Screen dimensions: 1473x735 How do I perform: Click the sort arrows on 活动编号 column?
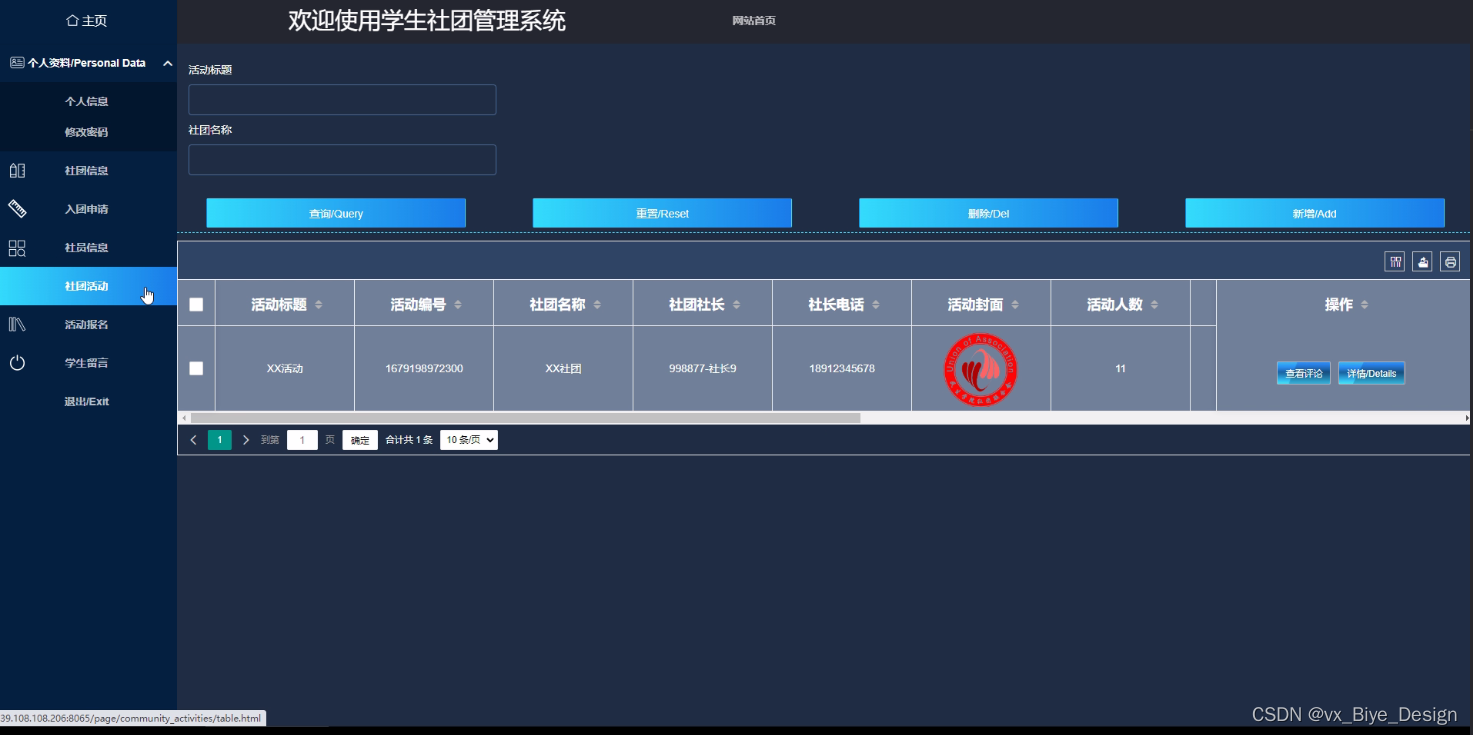pyautogui.click(x=458, y=305)
